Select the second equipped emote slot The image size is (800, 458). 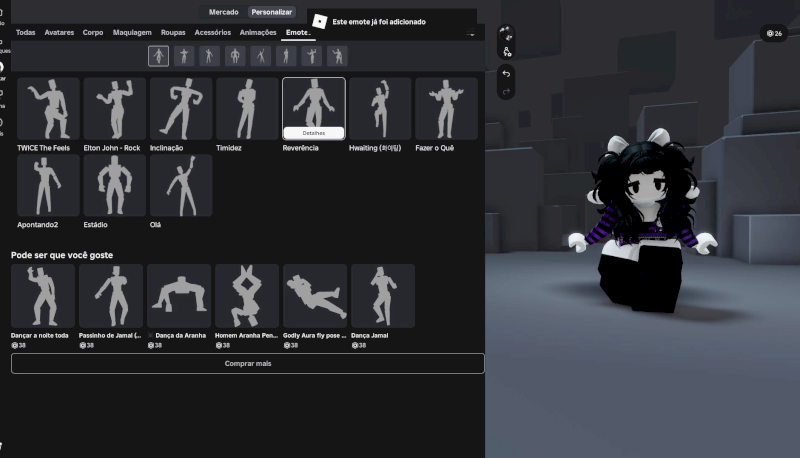pyautogui.click(x=184, y=56)
